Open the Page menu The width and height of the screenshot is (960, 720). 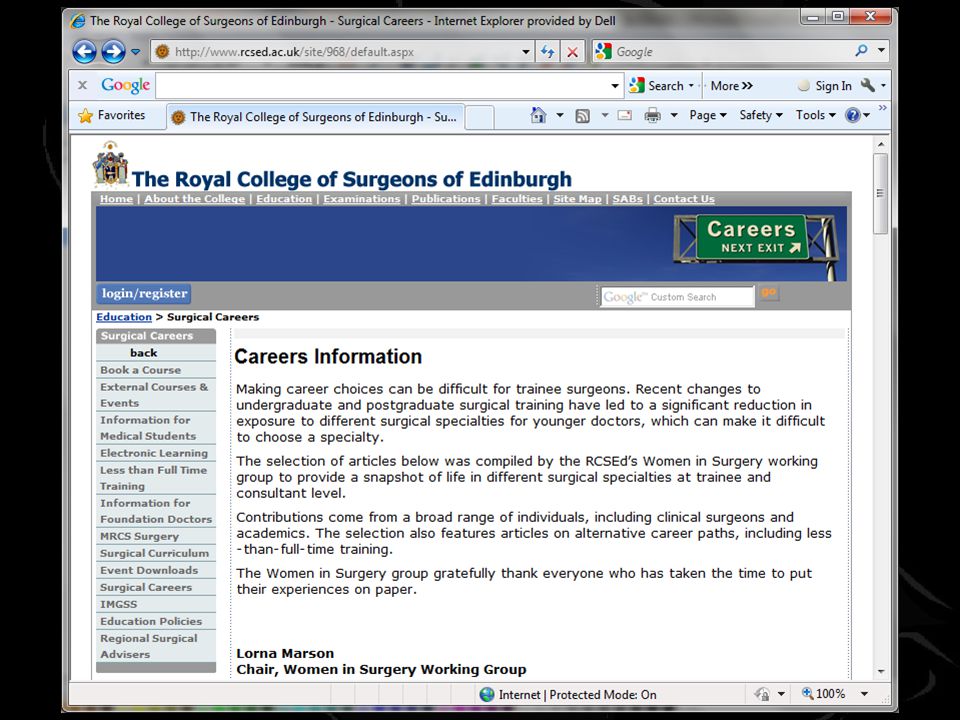708,115
